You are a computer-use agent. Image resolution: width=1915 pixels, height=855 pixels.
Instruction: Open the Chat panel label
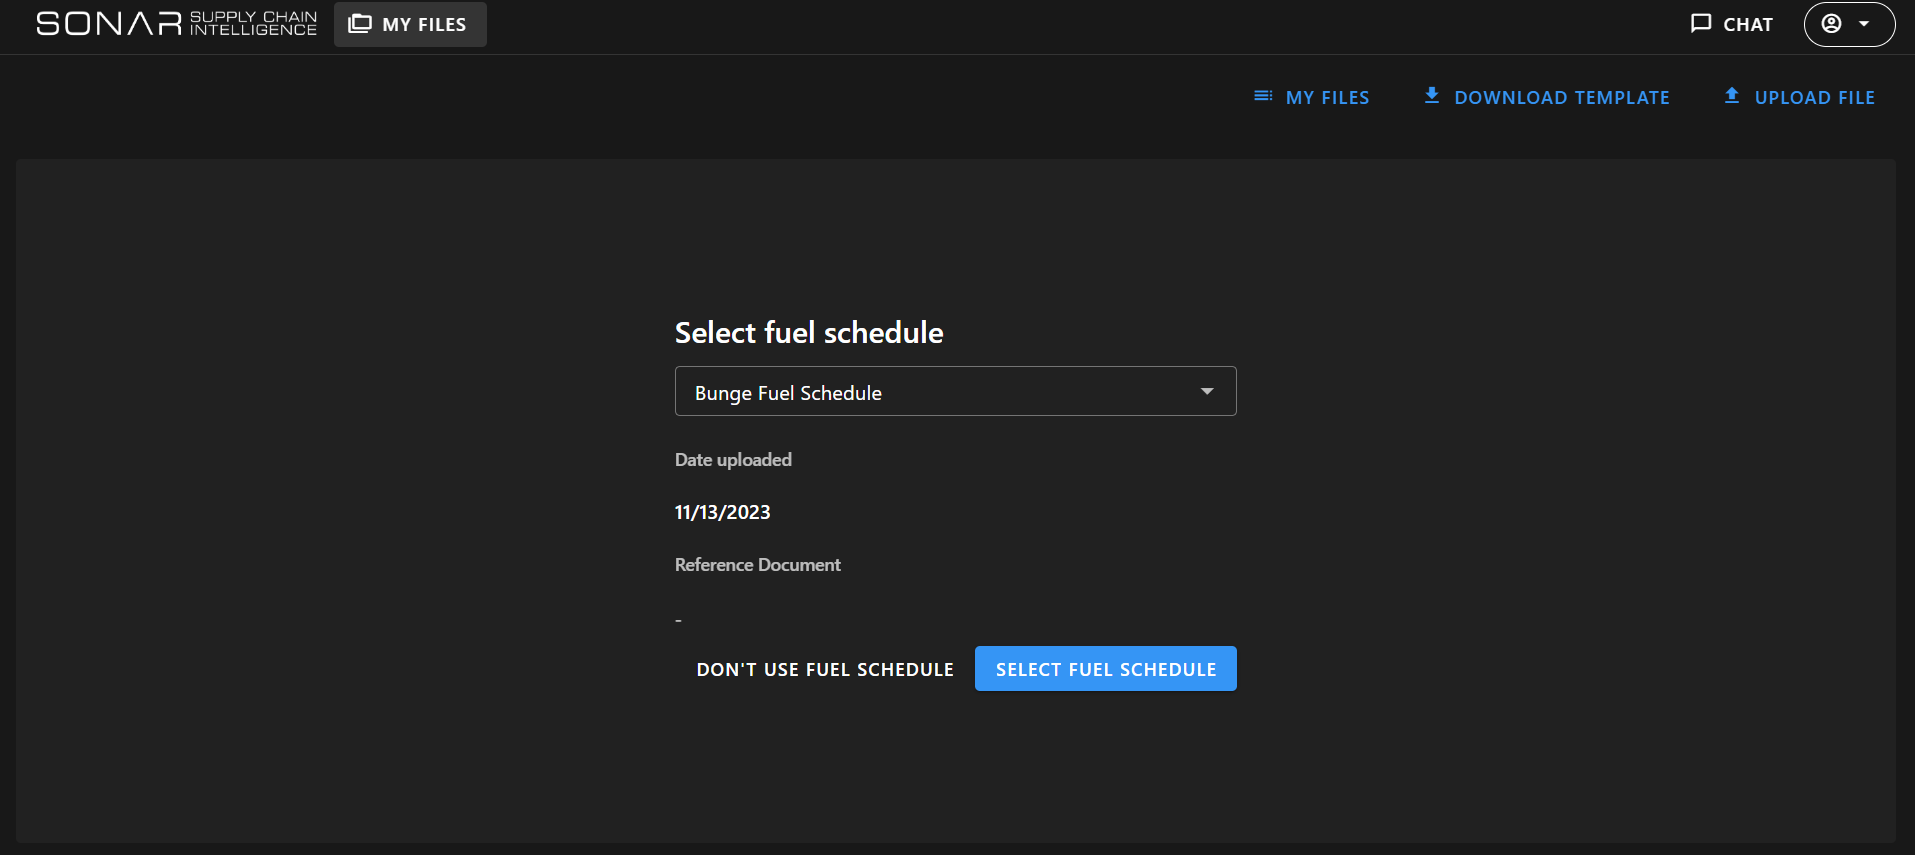coord(1748,25)
